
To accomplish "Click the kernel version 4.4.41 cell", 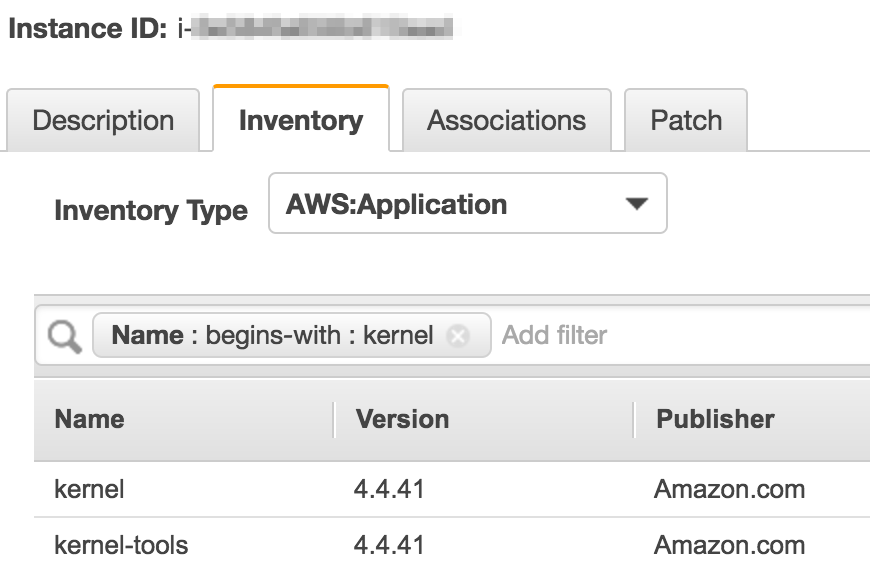I will [390, 490].
